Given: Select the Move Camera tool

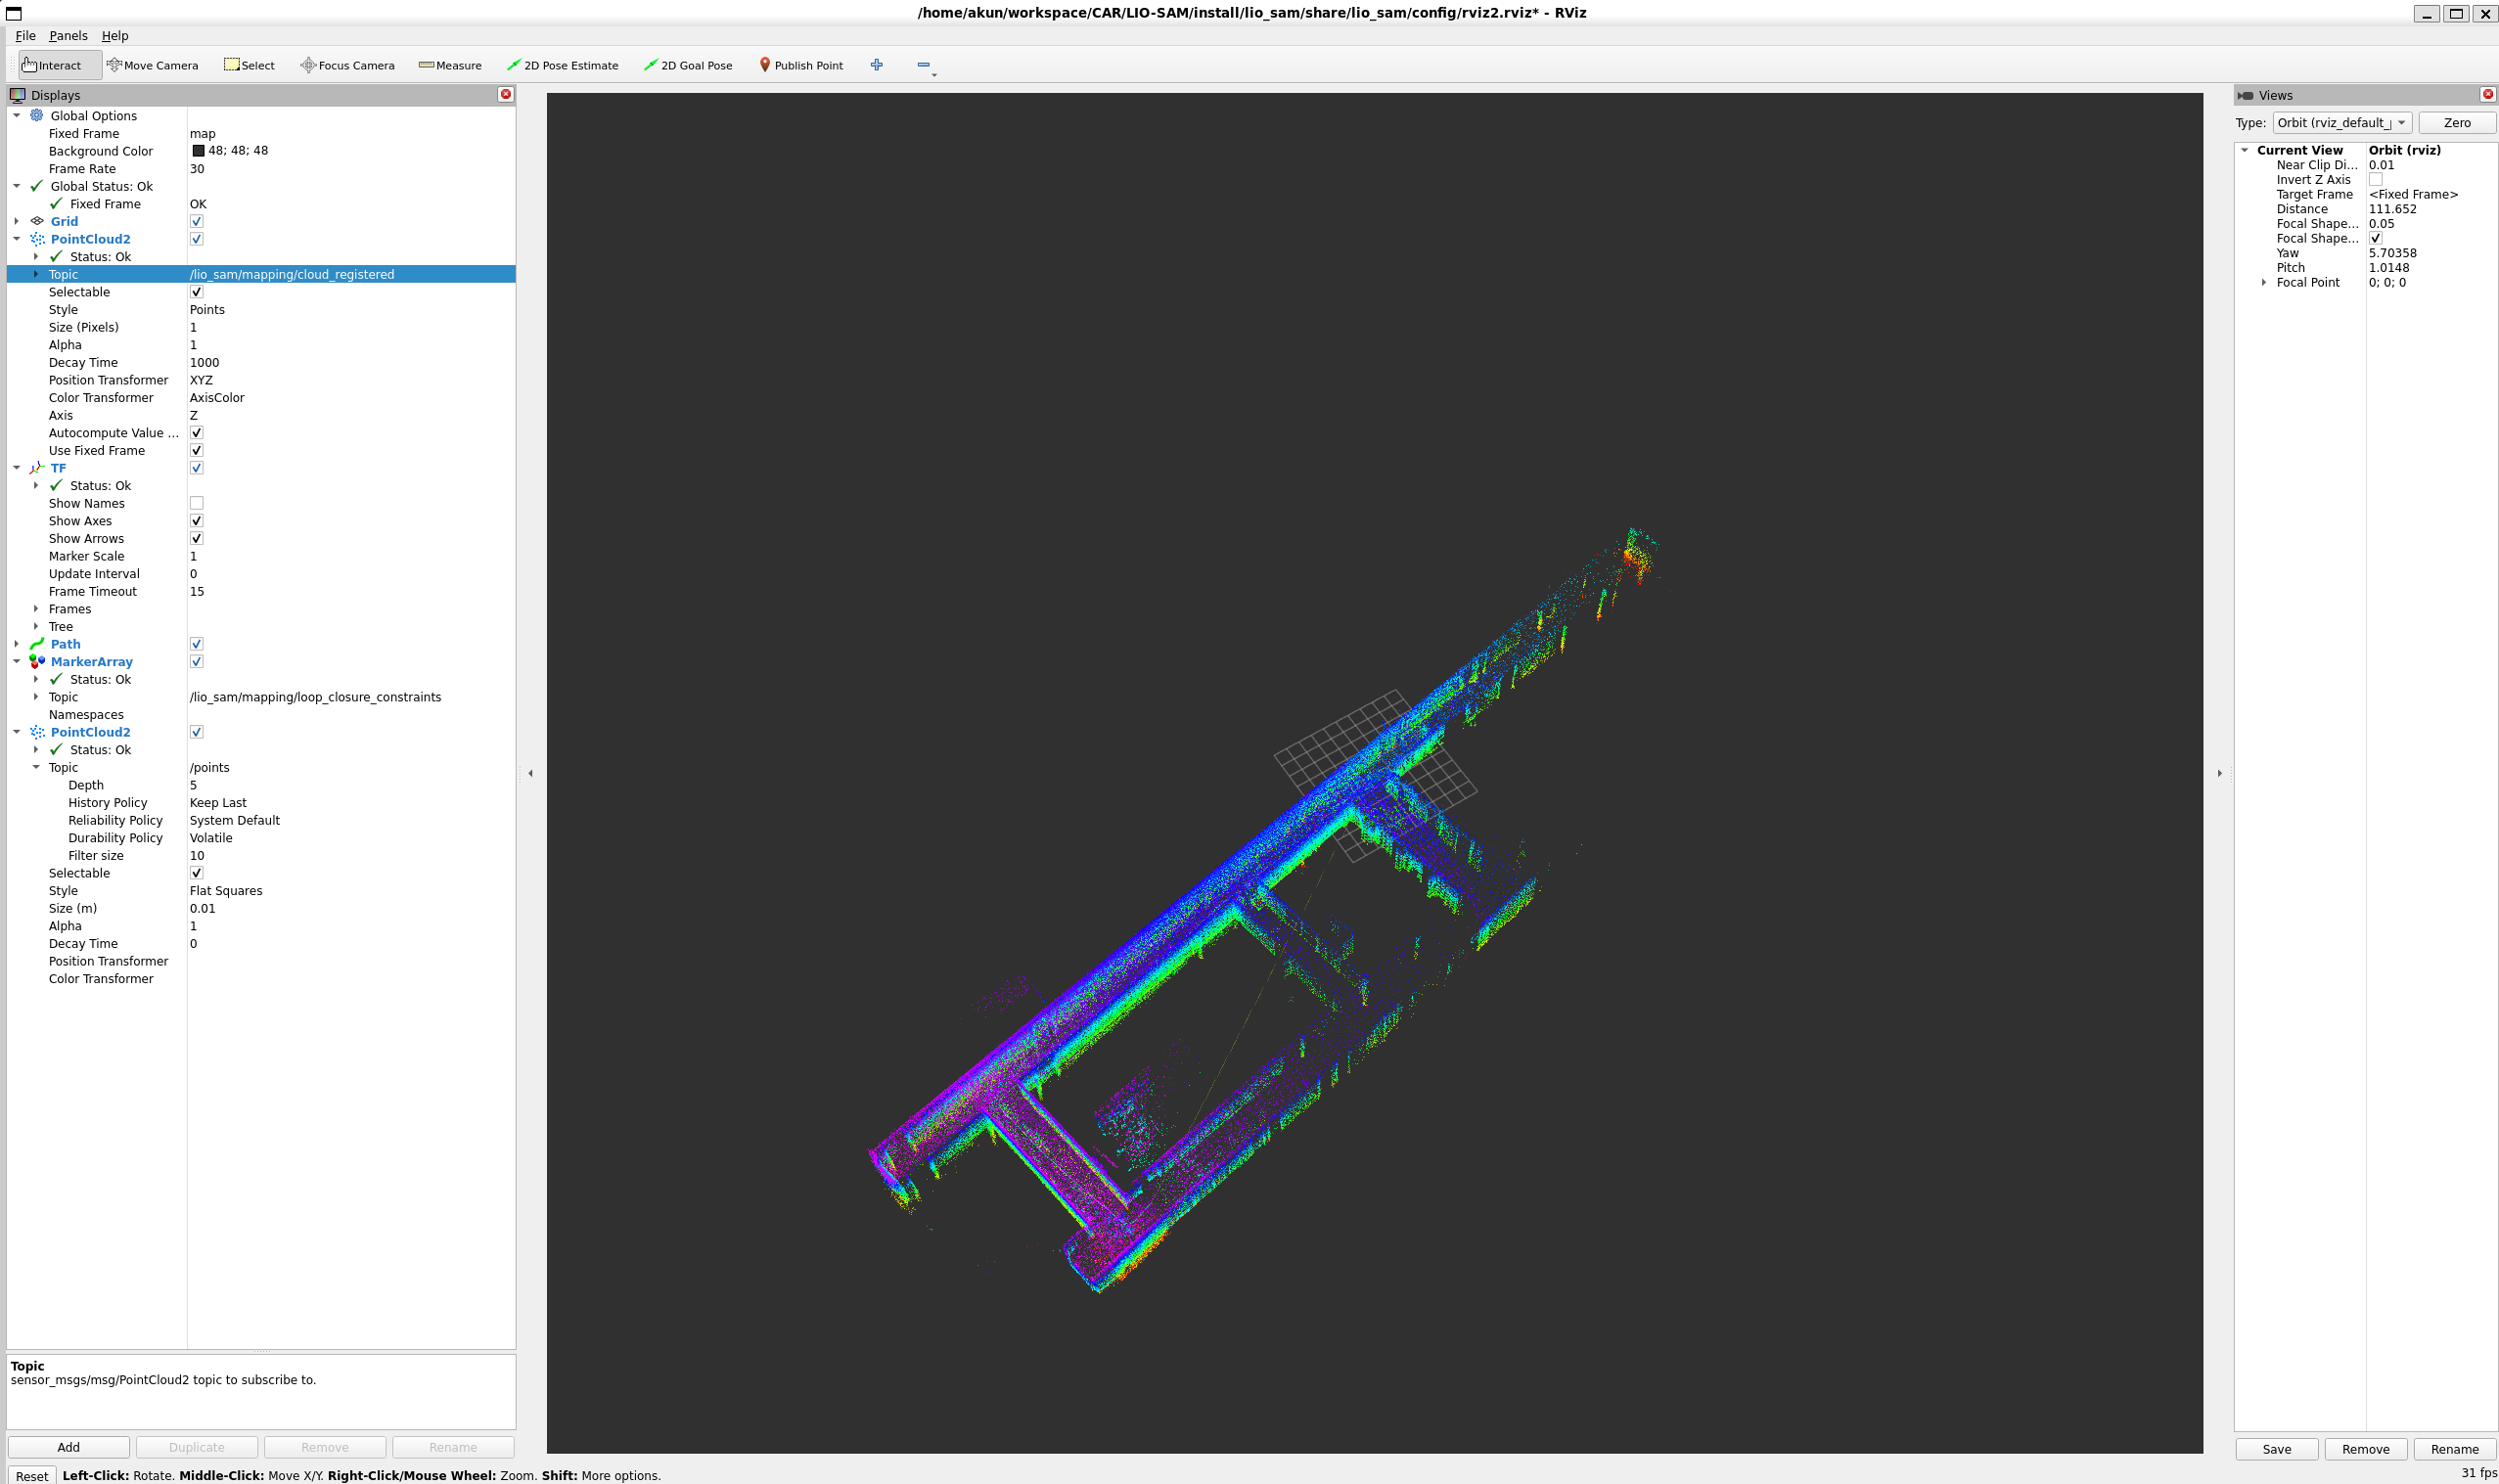Looking at the screenshot, I should pyautogui.click(x=152, y=65).
